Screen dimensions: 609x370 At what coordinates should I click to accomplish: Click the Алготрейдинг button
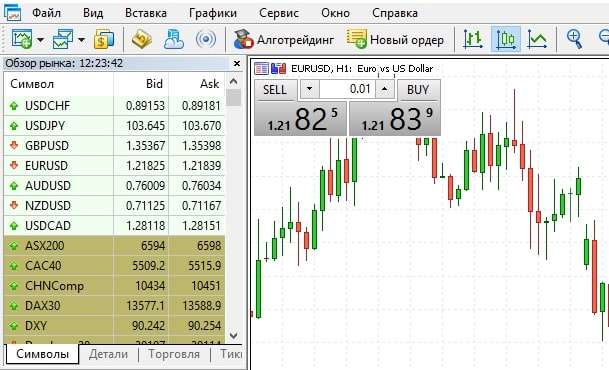click(284, 40)
